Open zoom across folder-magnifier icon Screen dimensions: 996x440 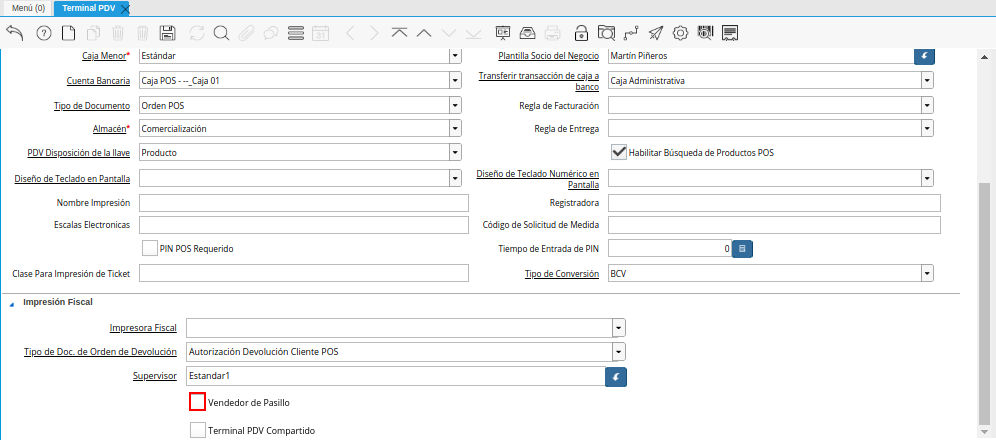click(x=607, y=33)
